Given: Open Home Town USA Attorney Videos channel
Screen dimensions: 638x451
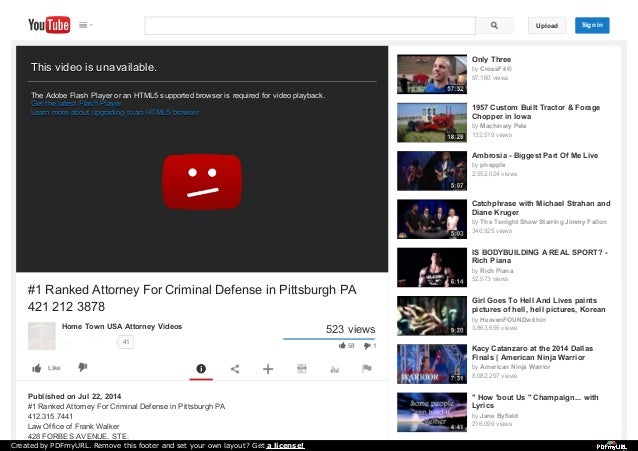Looking at the screenshot, I should tap(122, 326).
